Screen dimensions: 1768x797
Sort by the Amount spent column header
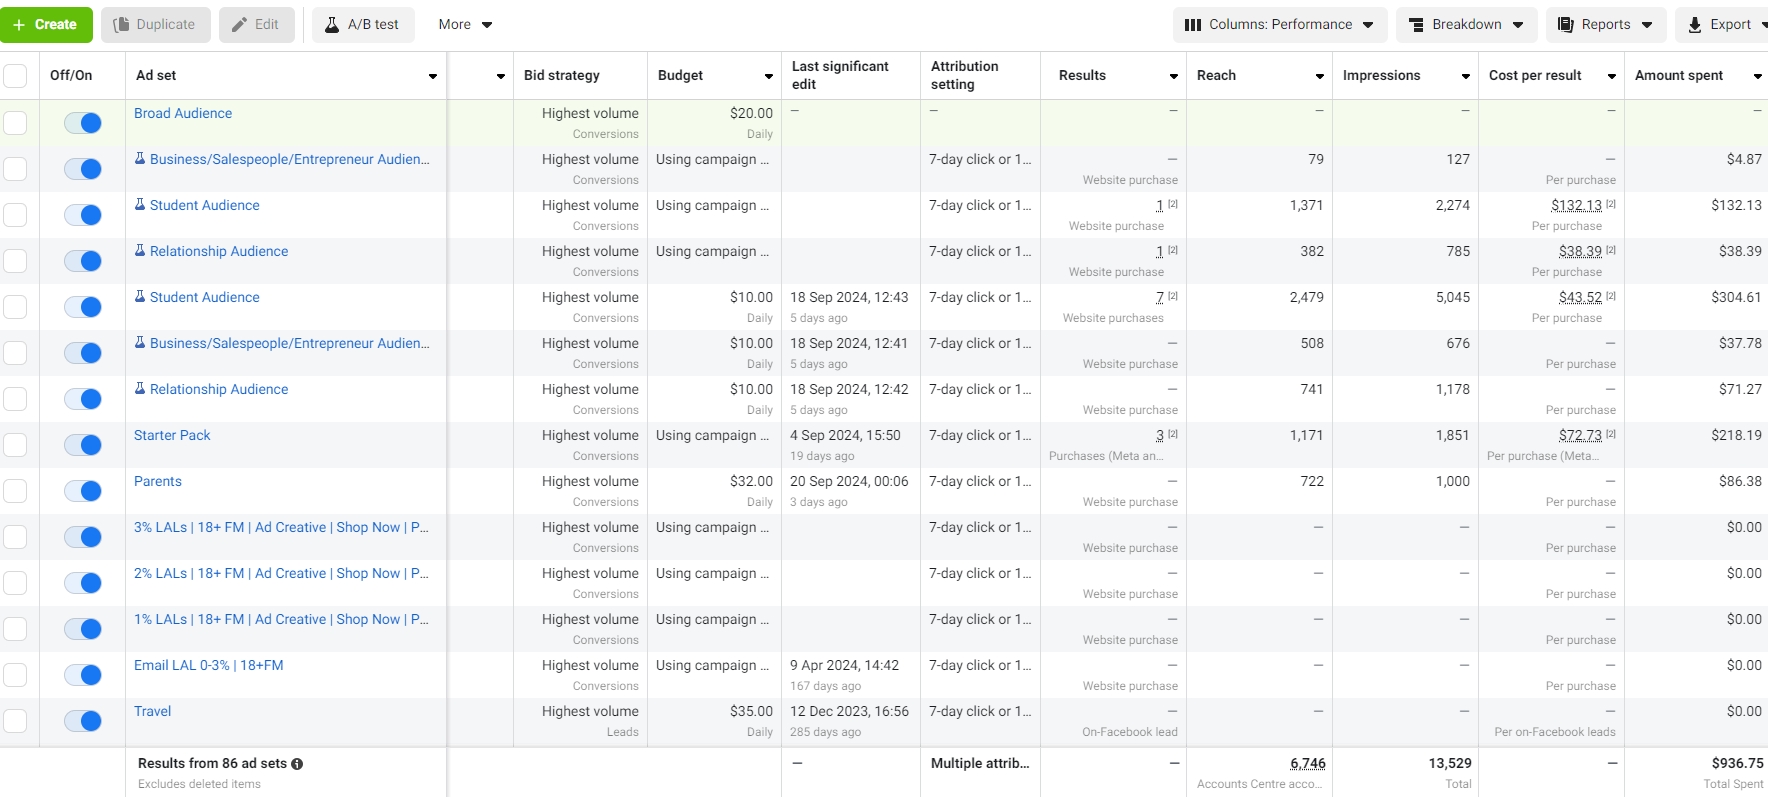1679,76
